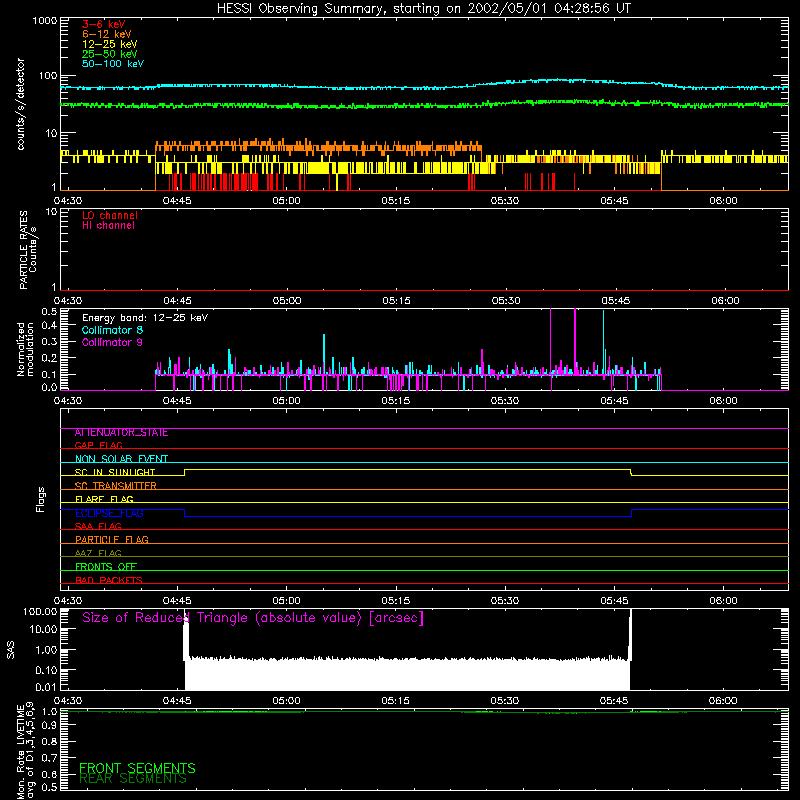The width and height of the screenshot is (800, 800).
Task: Click the tallest magenta Collimator 9 modulation spike
Action: 575,342
